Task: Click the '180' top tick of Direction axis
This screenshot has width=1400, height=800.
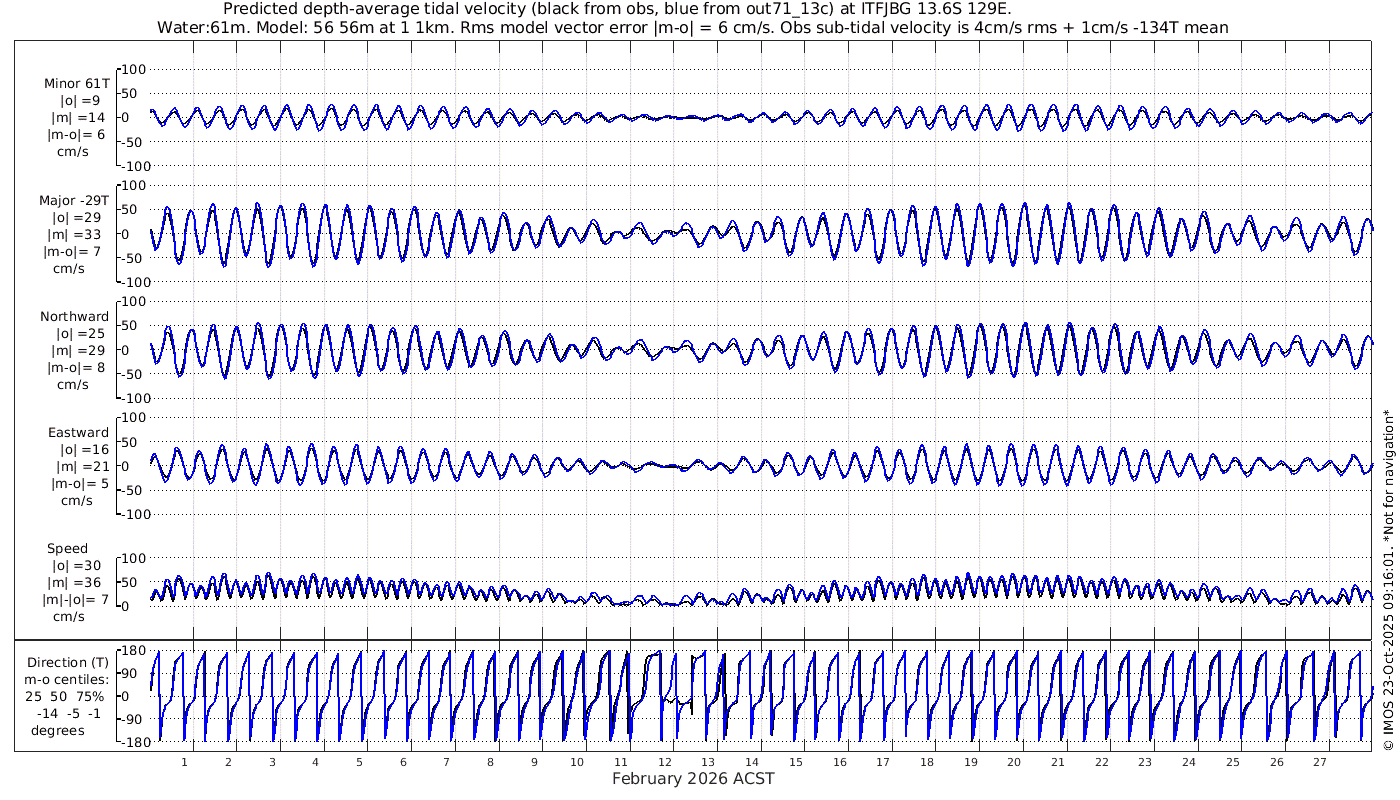Action: tap(134, 649)
